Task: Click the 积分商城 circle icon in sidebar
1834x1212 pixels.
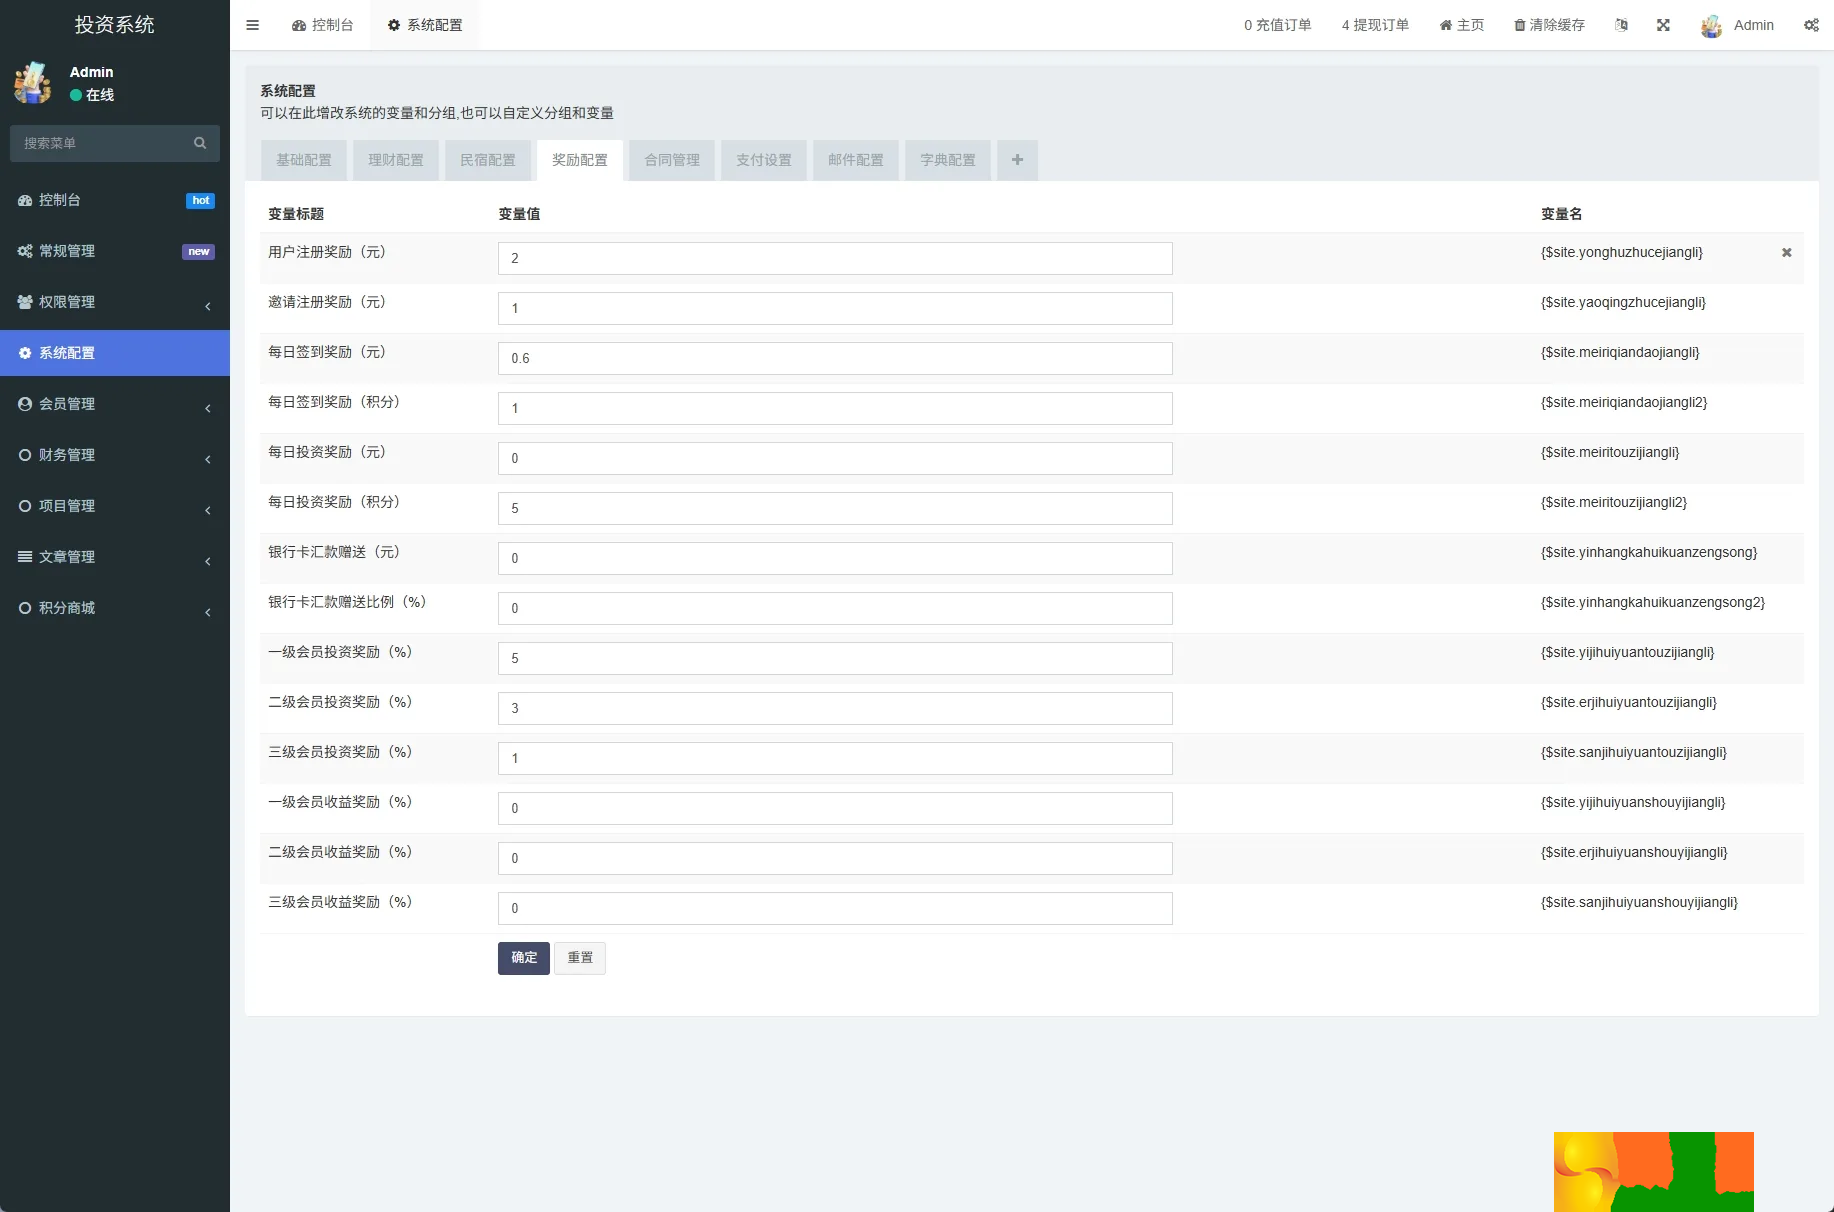Action: 25,608
